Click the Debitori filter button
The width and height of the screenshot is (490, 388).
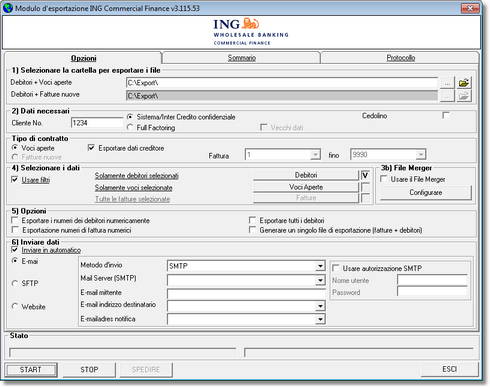pyautogui.click(x=306, y=175)
